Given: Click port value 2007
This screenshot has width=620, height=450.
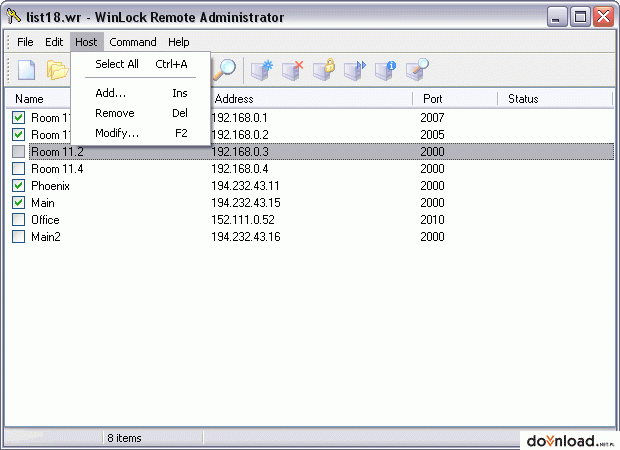Looking at the screenshot, I should pos(432,118).
